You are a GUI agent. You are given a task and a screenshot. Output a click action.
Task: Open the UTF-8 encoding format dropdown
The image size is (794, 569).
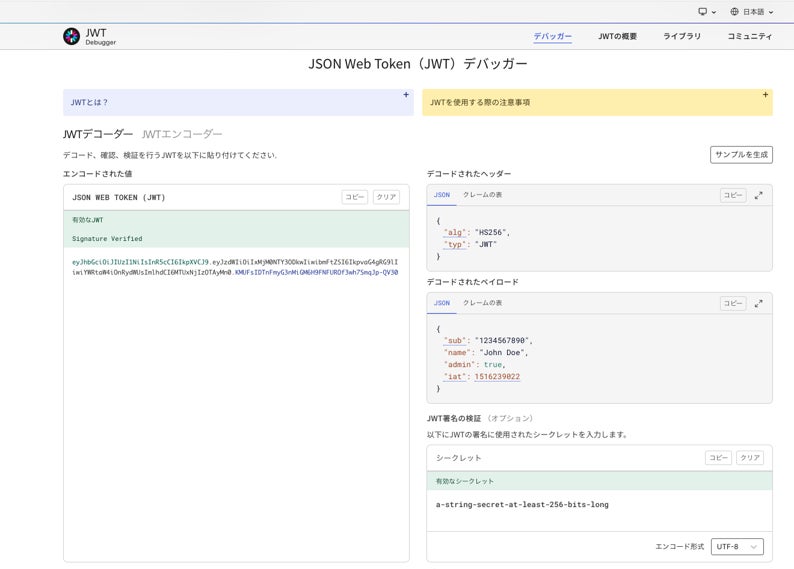pyautogui.click(x=738, y=547)
